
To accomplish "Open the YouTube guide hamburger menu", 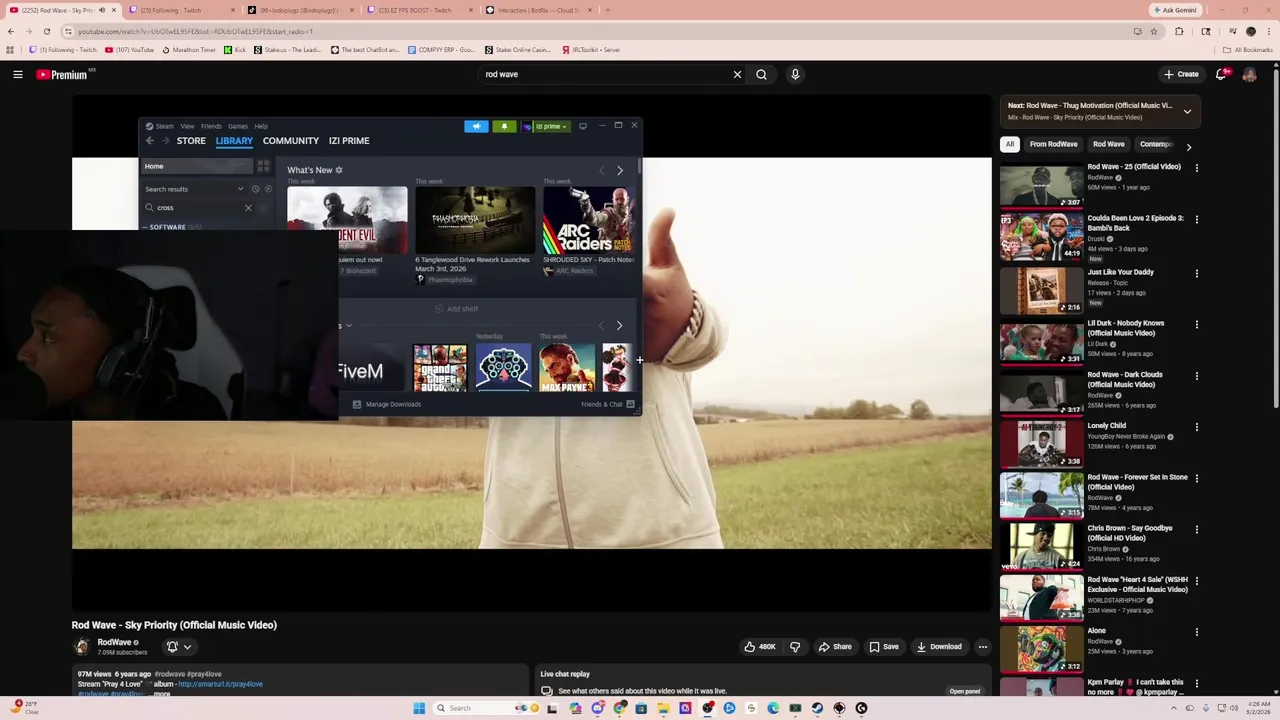I will pos(18,74).
